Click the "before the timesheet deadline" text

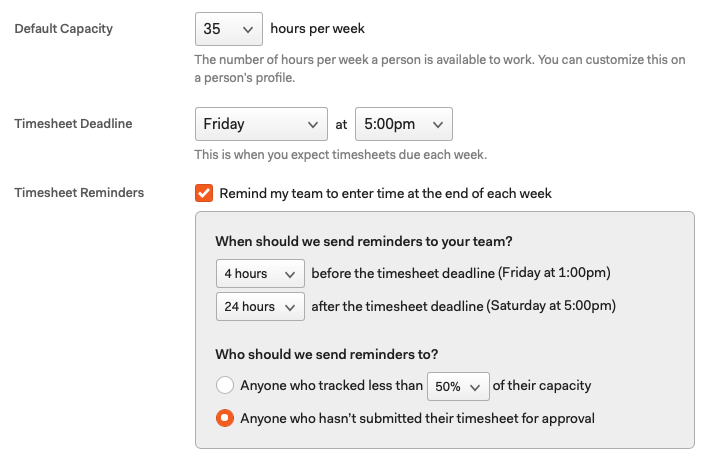point(460,273)
